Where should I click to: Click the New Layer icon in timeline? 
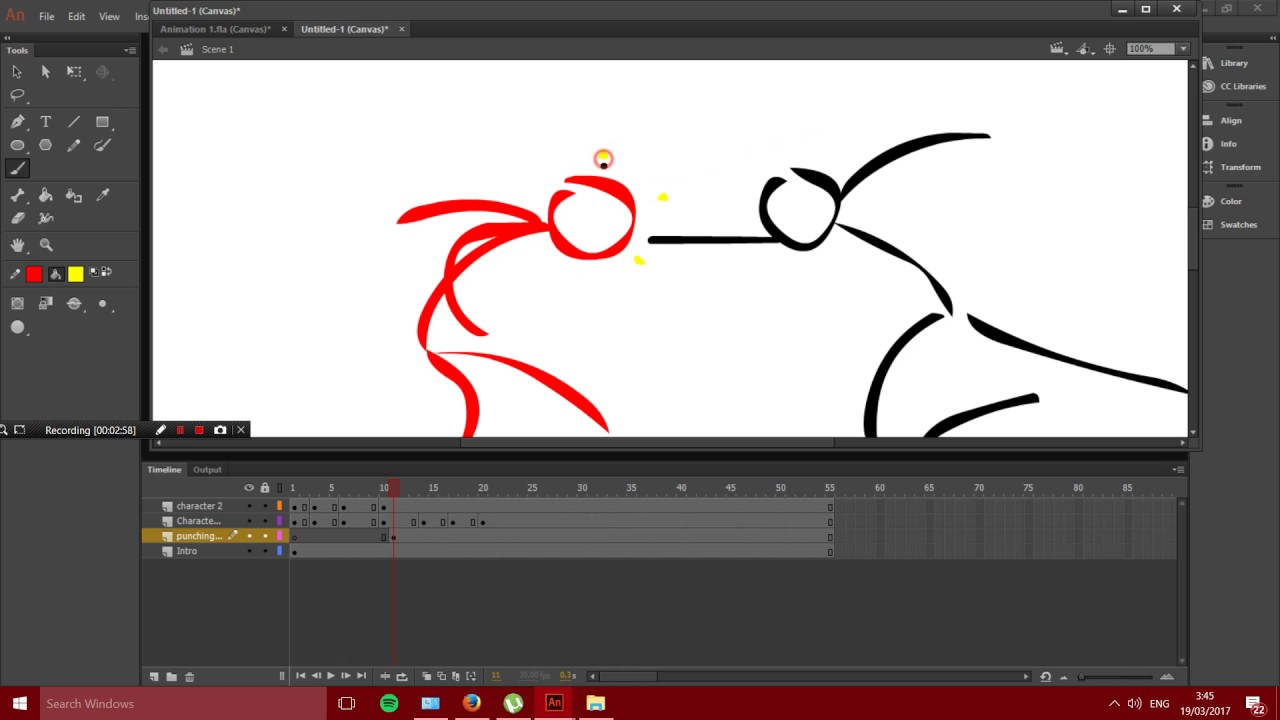tap(154, 677)
